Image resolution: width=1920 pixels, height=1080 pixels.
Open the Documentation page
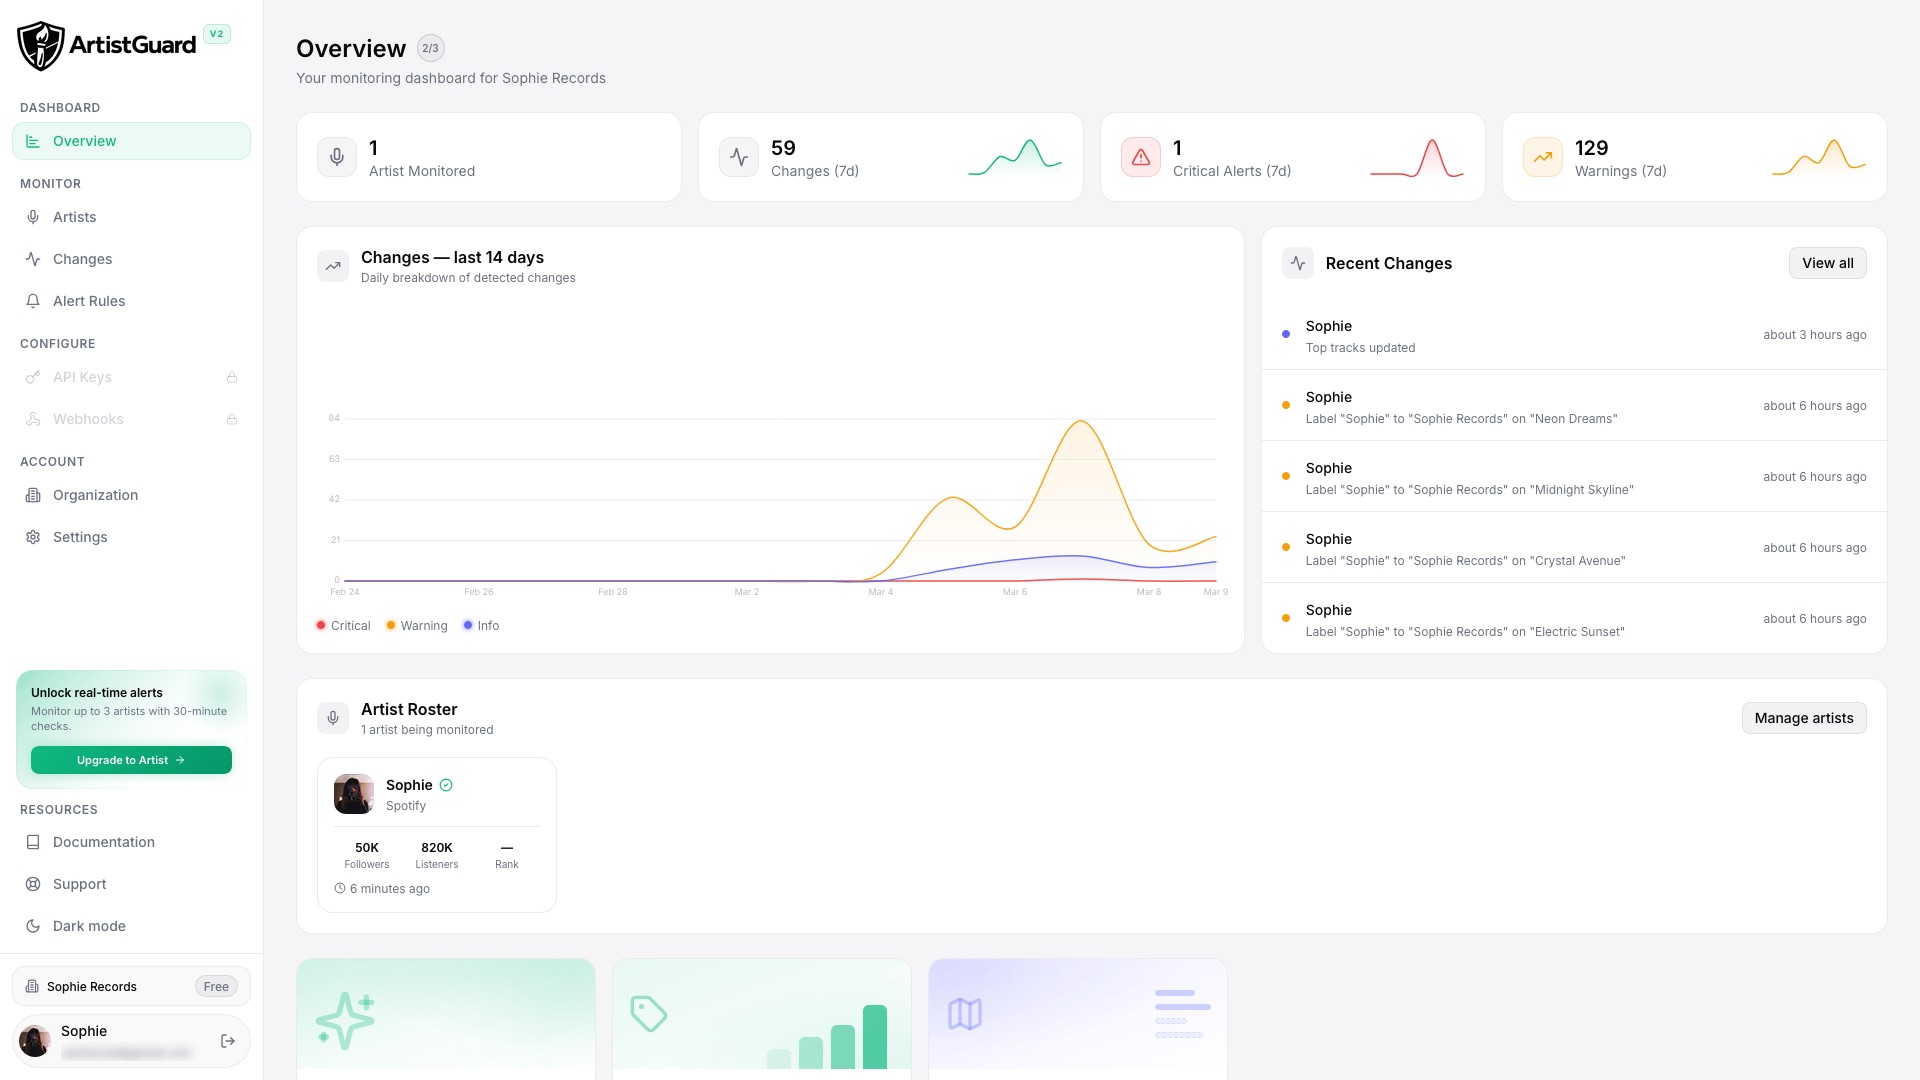pos(104,842)
